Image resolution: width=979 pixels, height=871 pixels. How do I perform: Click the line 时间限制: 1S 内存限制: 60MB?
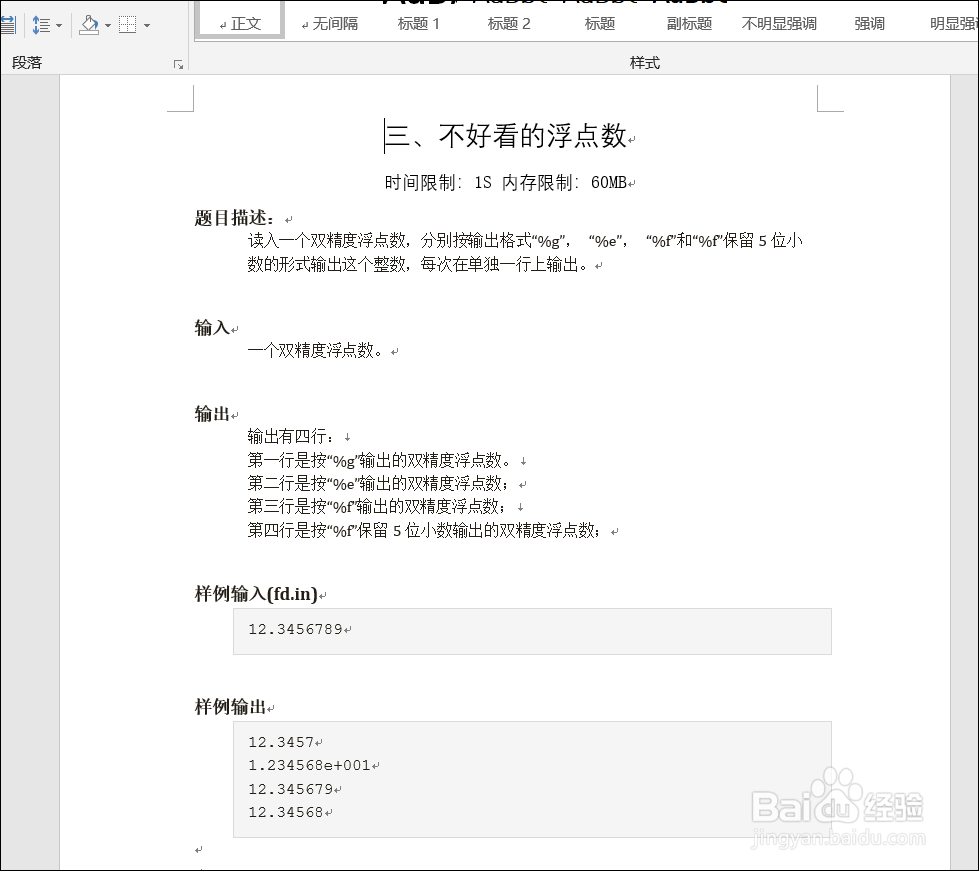(506, 182)
